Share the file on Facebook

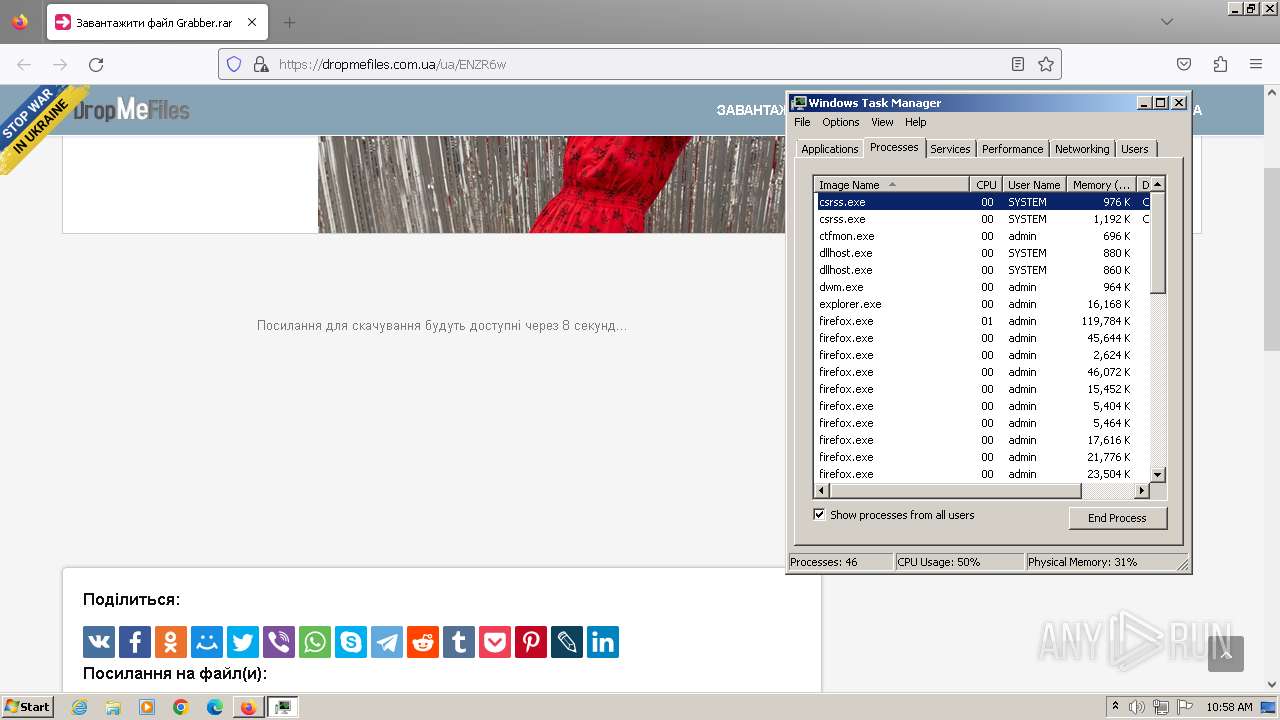tap(135, 642)
